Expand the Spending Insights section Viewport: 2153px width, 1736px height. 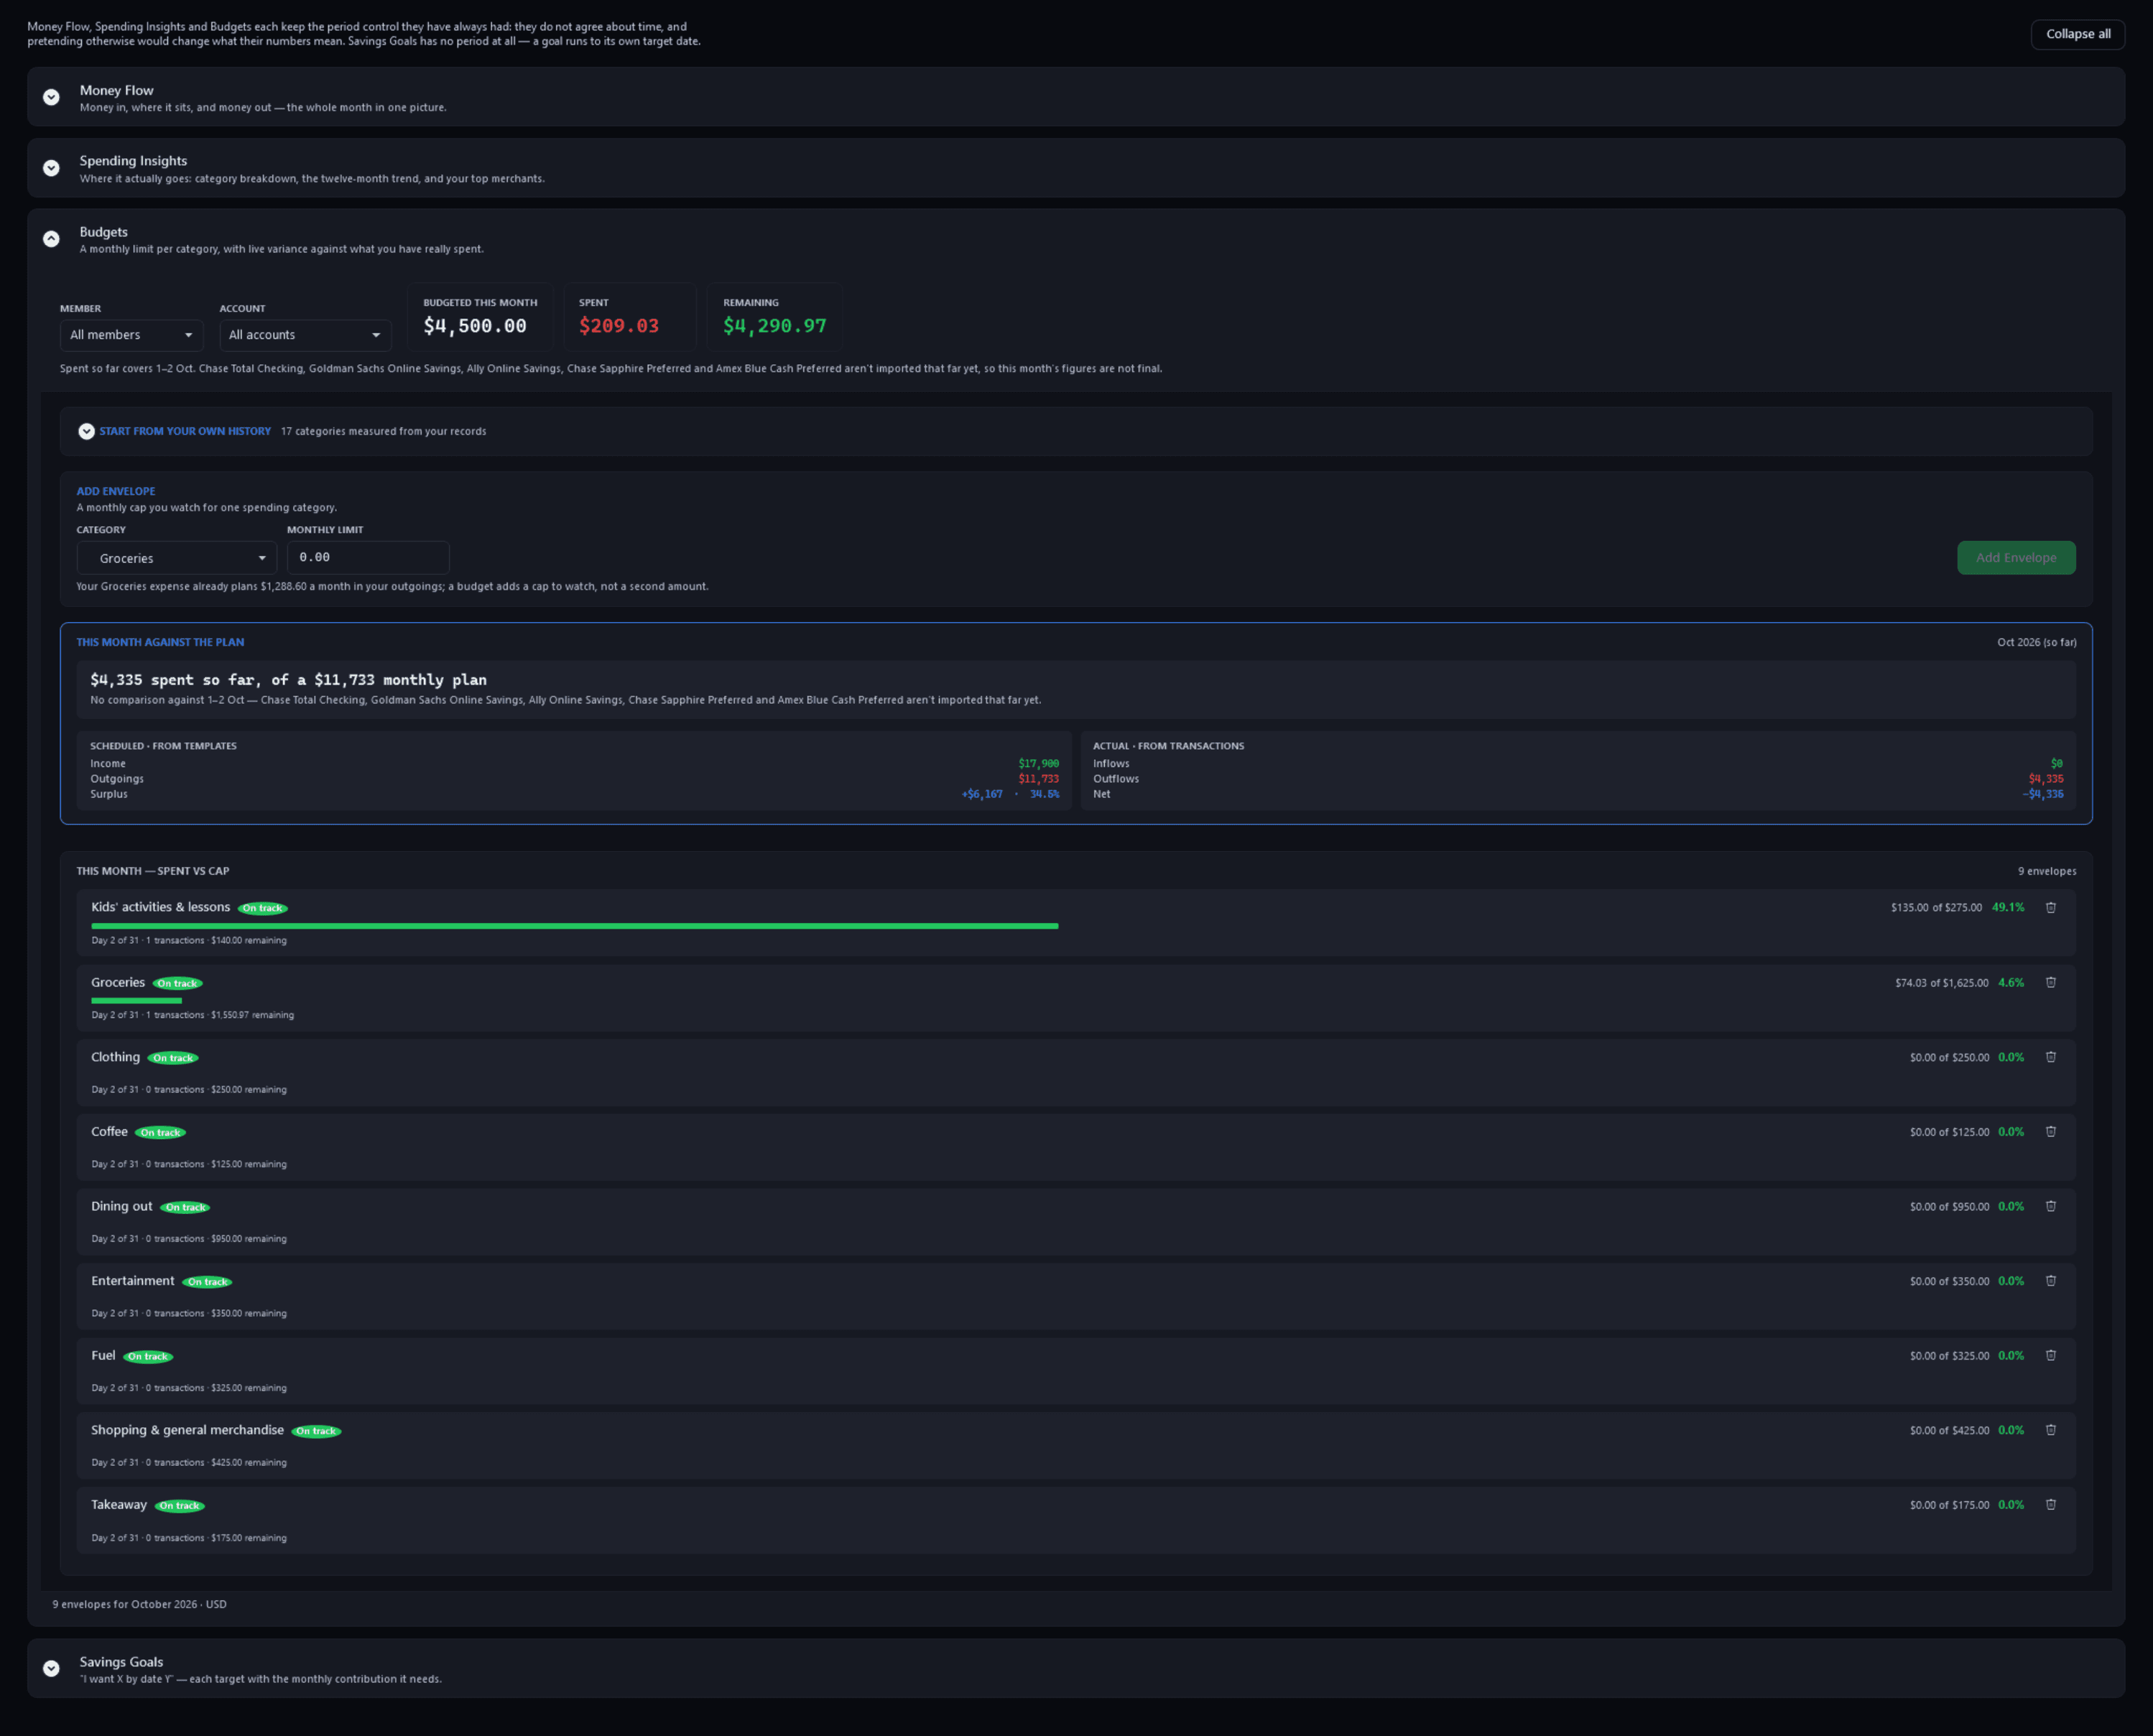[x=51, y=168]
